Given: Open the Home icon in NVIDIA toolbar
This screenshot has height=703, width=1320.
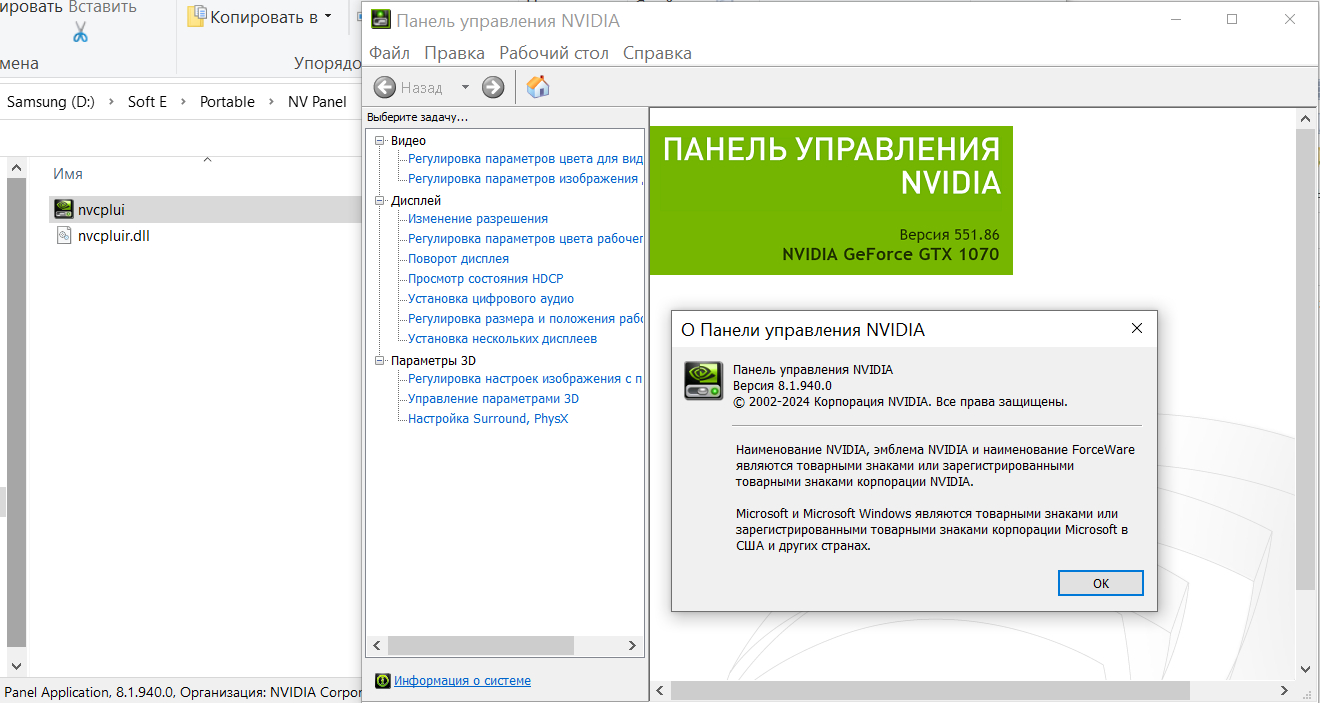Looking at the screenshot, I should (x=538, y=87).
